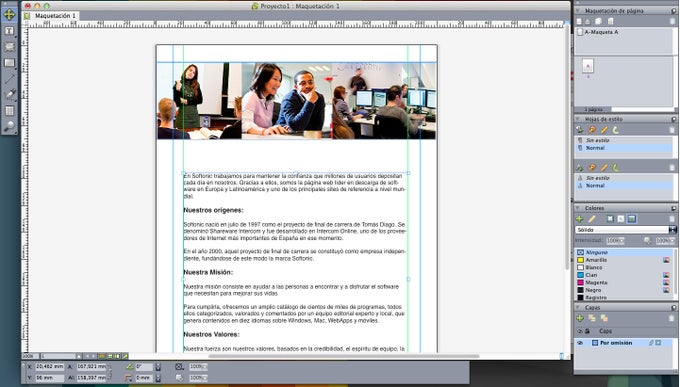Click move item to layer icon
680x387 pixels.
(x=592, y=318)
